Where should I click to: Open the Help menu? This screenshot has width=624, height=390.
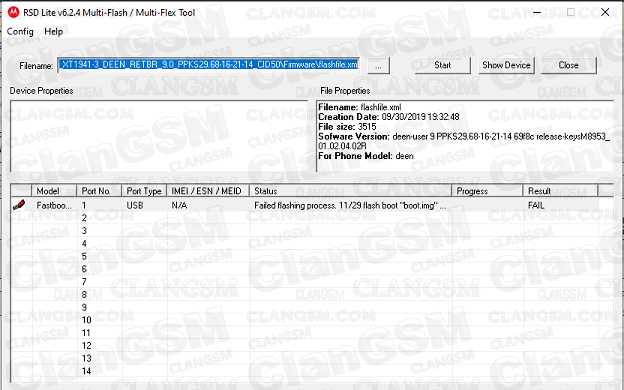pos(53,31)
